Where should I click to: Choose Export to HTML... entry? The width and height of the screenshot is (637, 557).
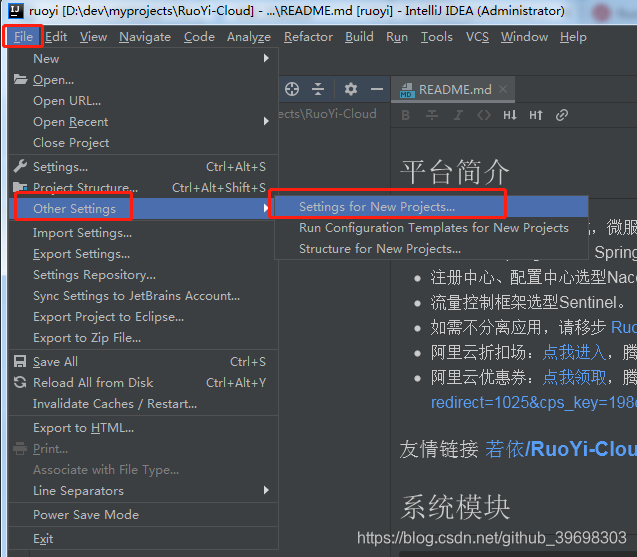[143, 427]
